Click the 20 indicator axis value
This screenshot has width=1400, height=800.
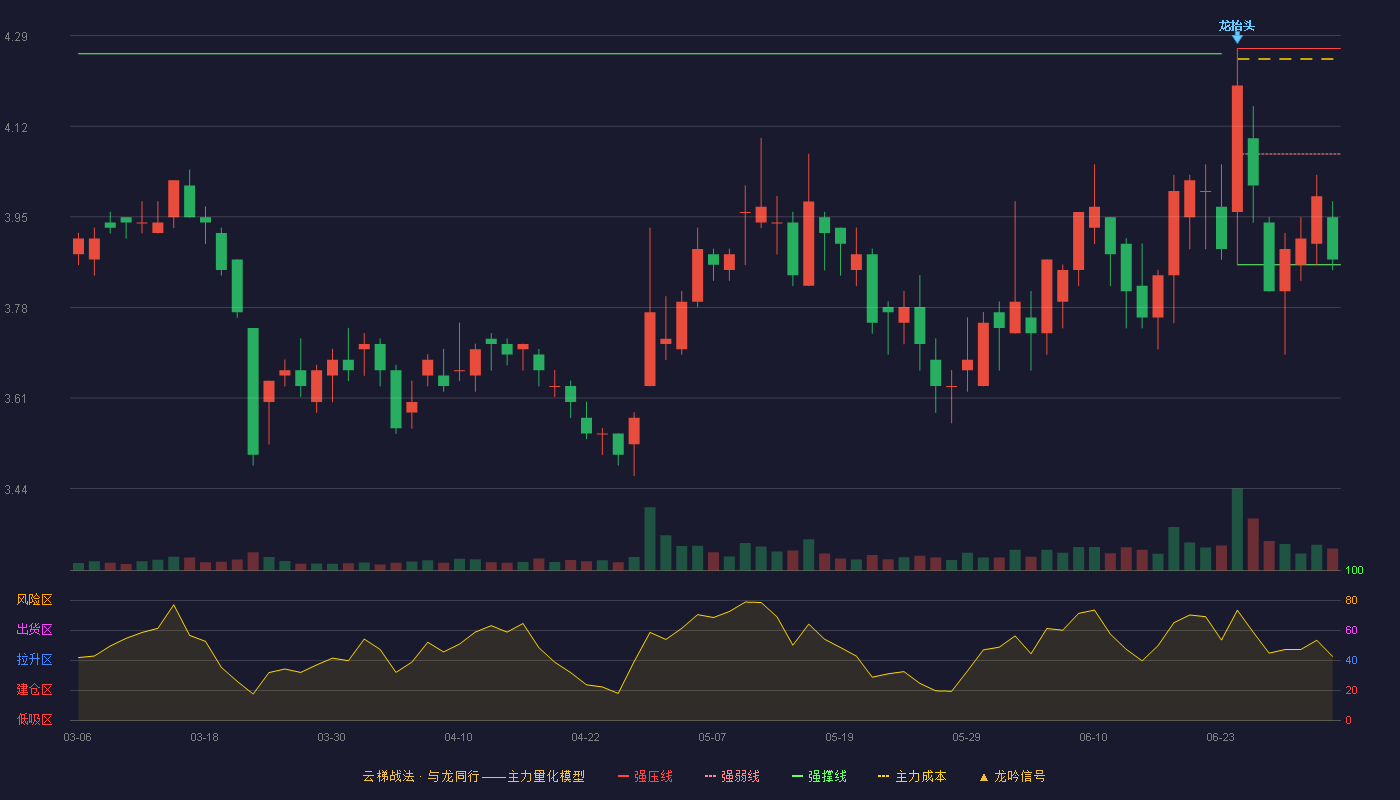coord(1351,691)
